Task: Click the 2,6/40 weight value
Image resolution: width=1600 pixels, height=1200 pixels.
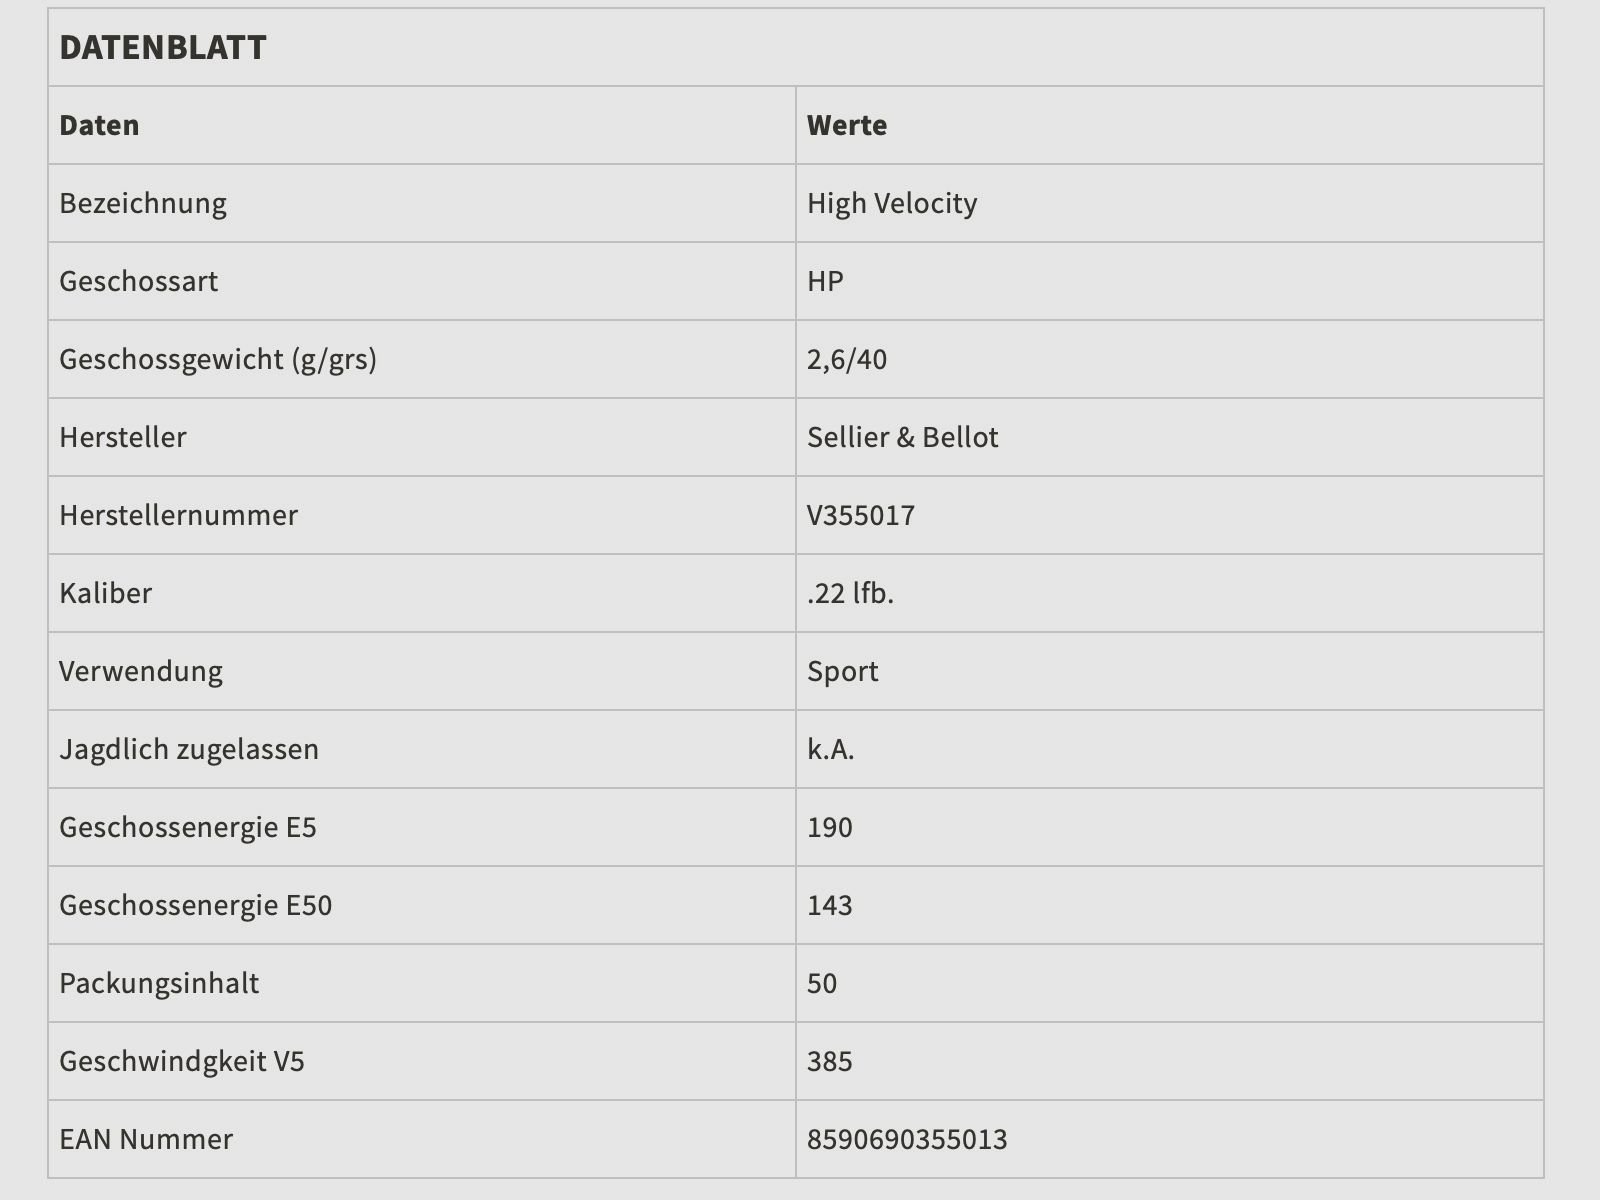Action: point(847,359)
